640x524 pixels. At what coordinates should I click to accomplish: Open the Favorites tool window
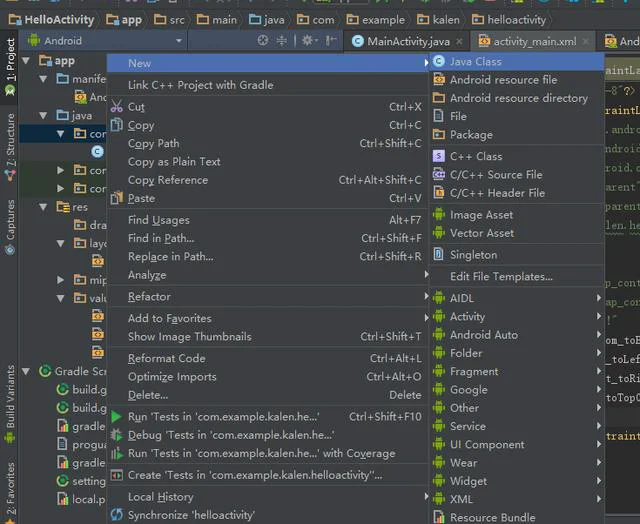point(10,492)
